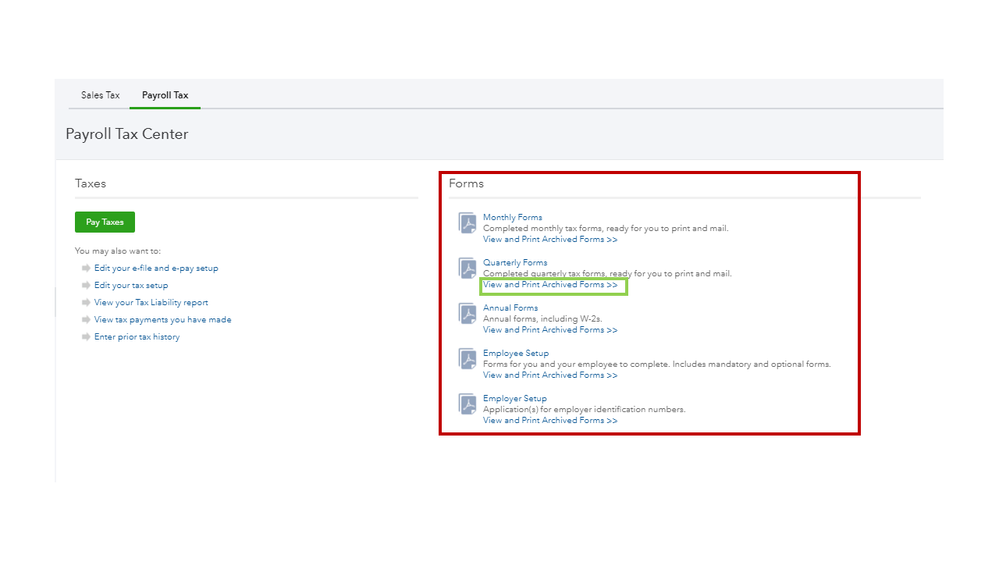Click 'Completed monthly tax forms' description text
Viewport: 999px width, 562px height.
pyautogui.click(x=605, y=228)
